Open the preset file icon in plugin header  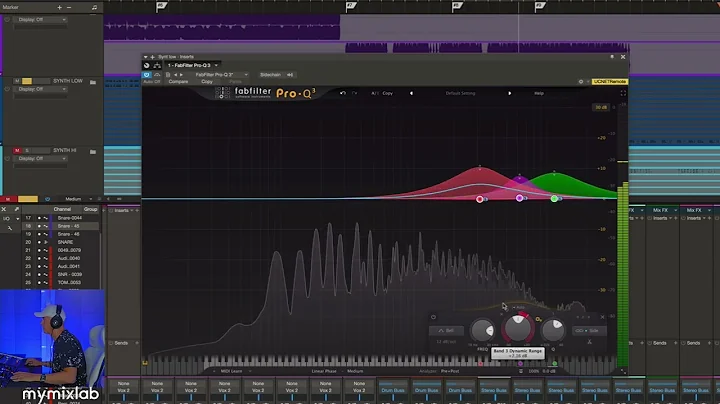click(x=168, y=74)
